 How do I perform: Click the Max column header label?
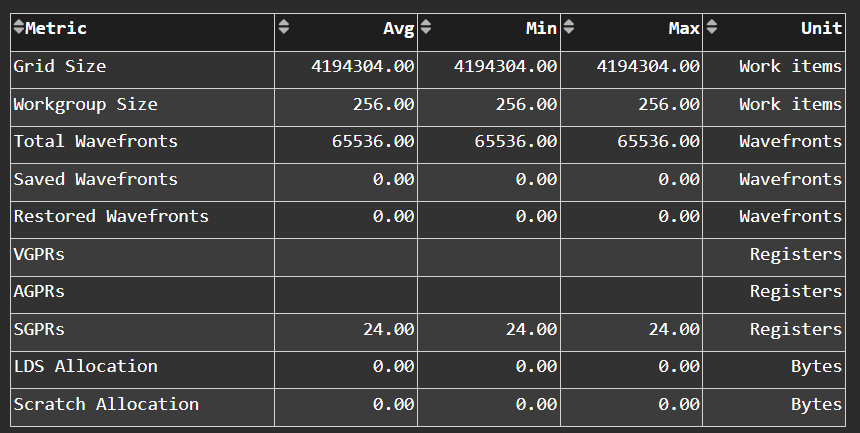point(684,28)
